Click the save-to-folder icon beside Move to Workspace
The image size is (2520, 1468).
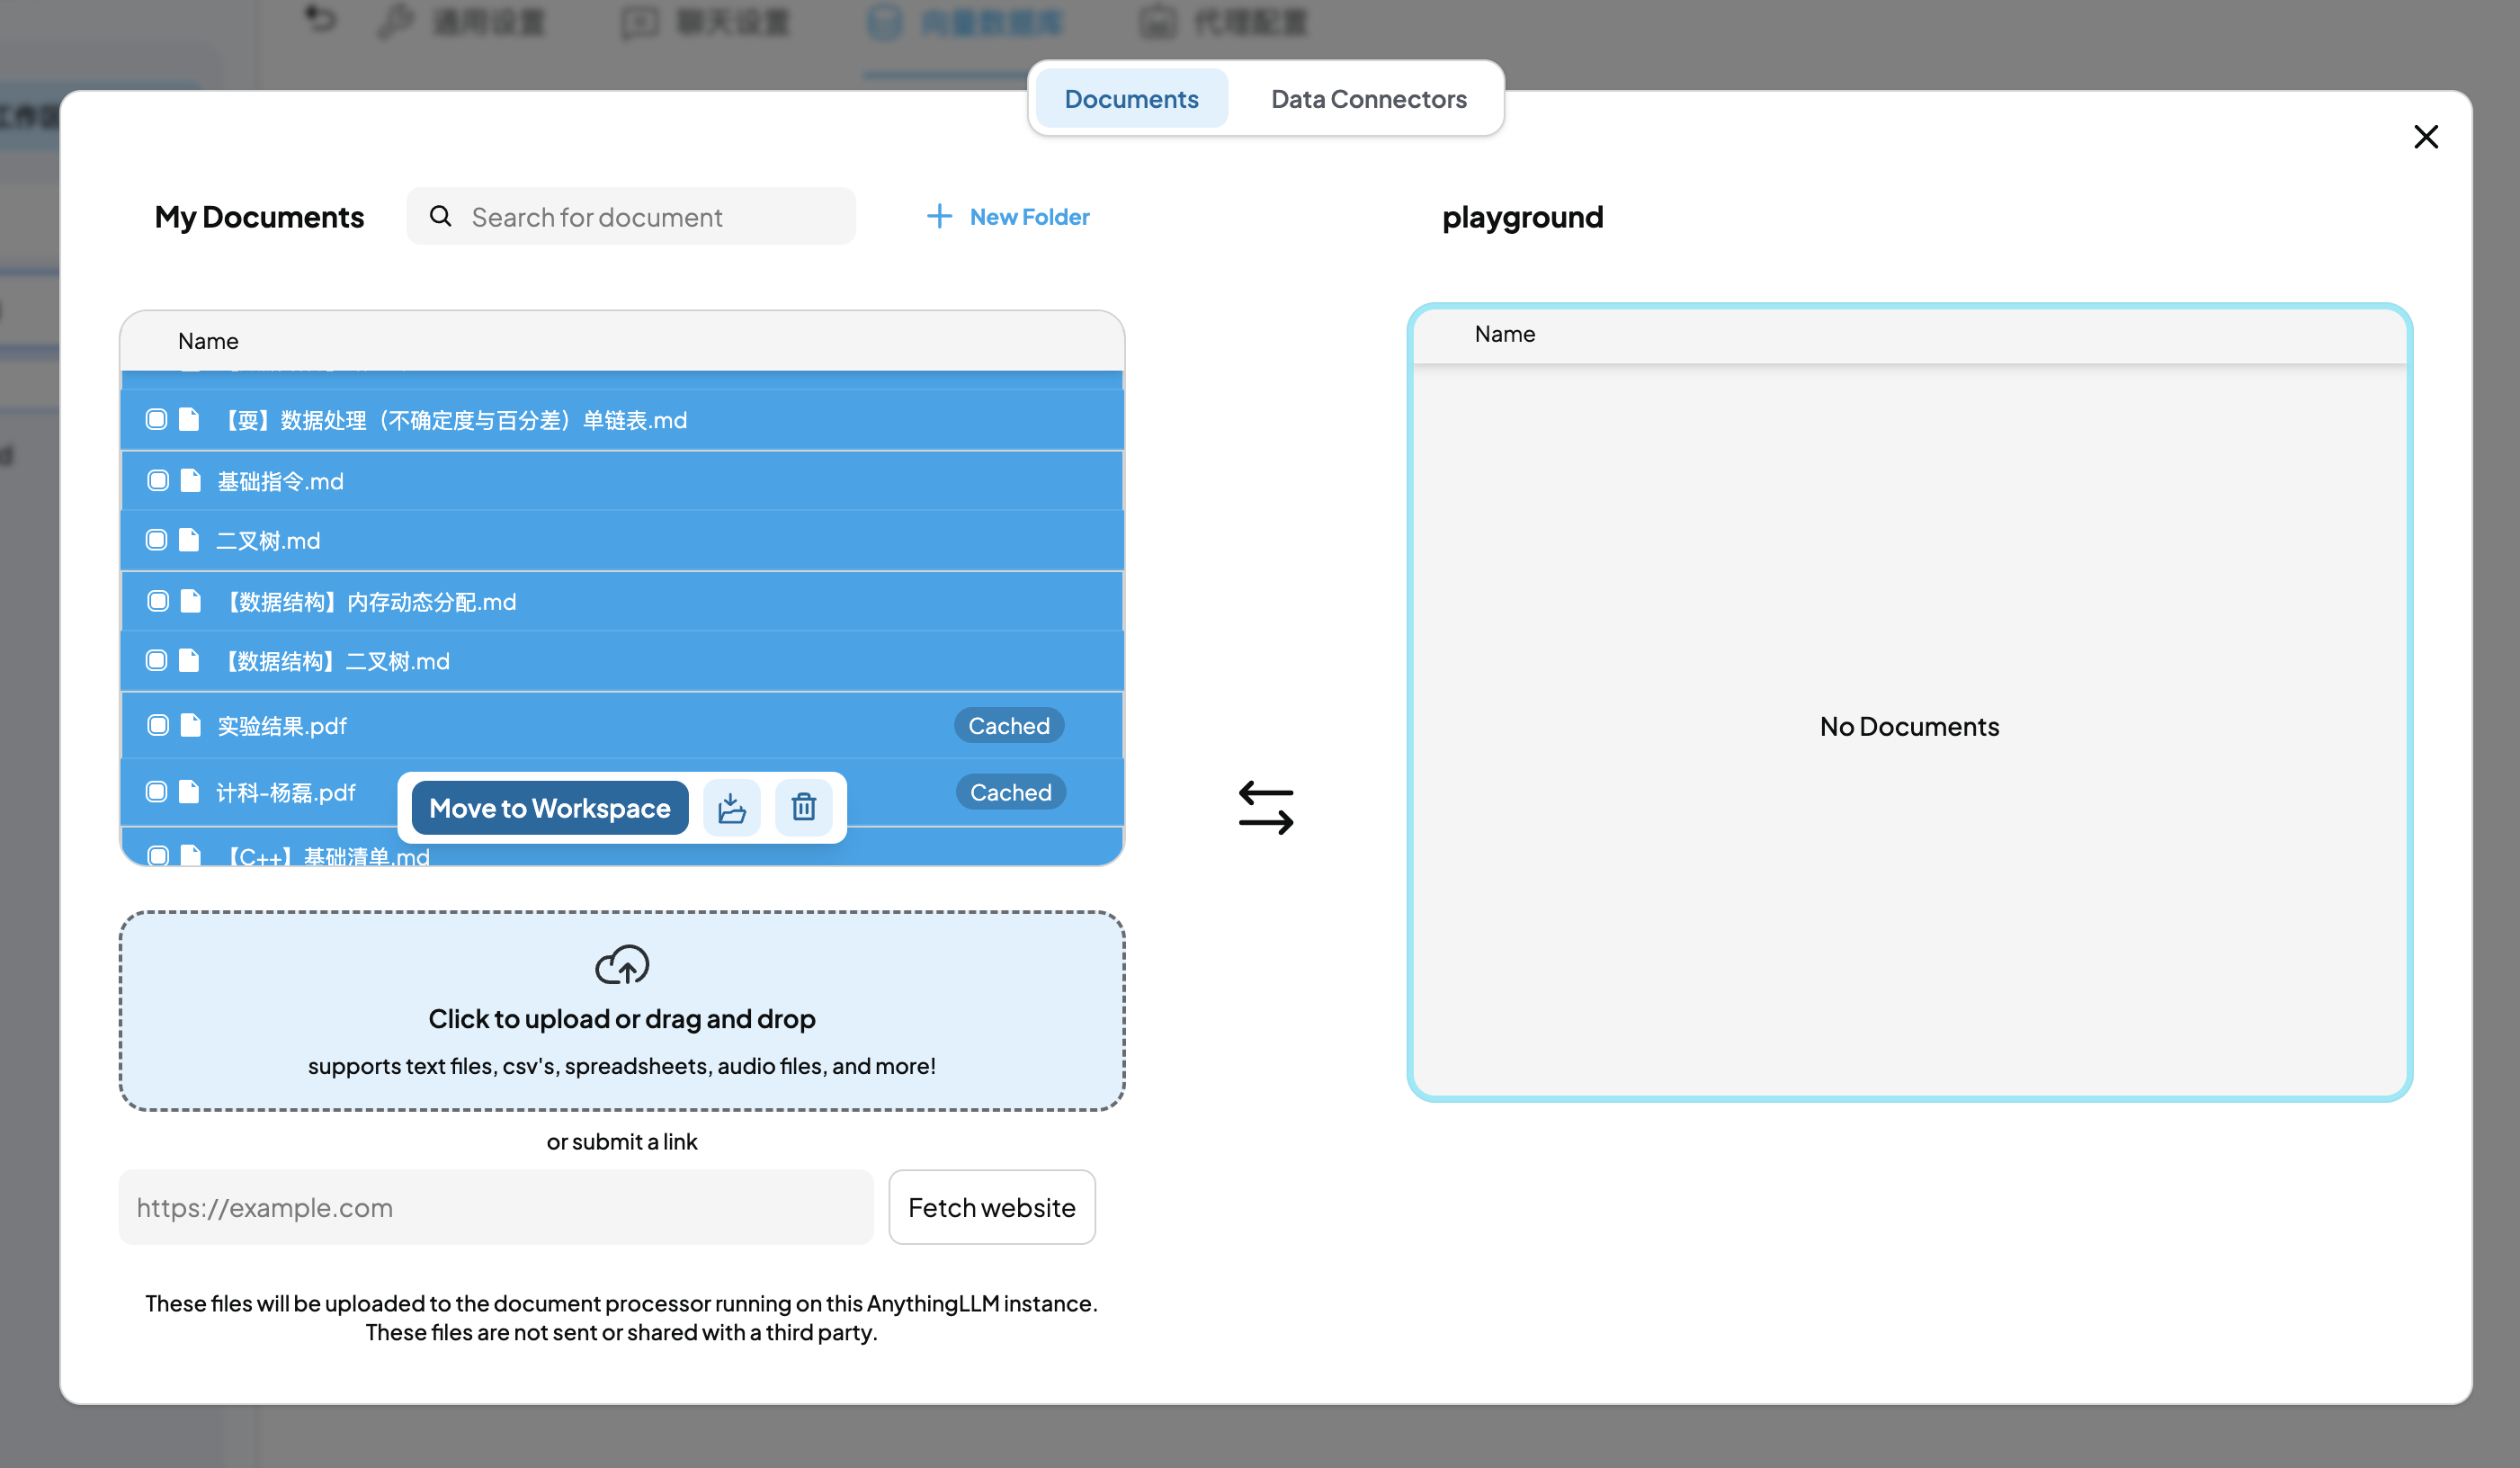point(731,807)
